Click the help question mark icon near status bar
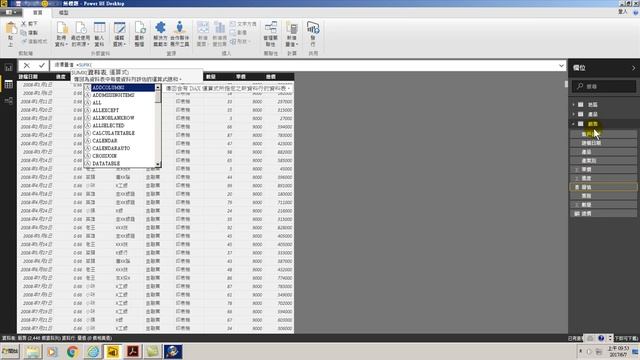Viewport: 640px width, 360px height. click(601, 338)
